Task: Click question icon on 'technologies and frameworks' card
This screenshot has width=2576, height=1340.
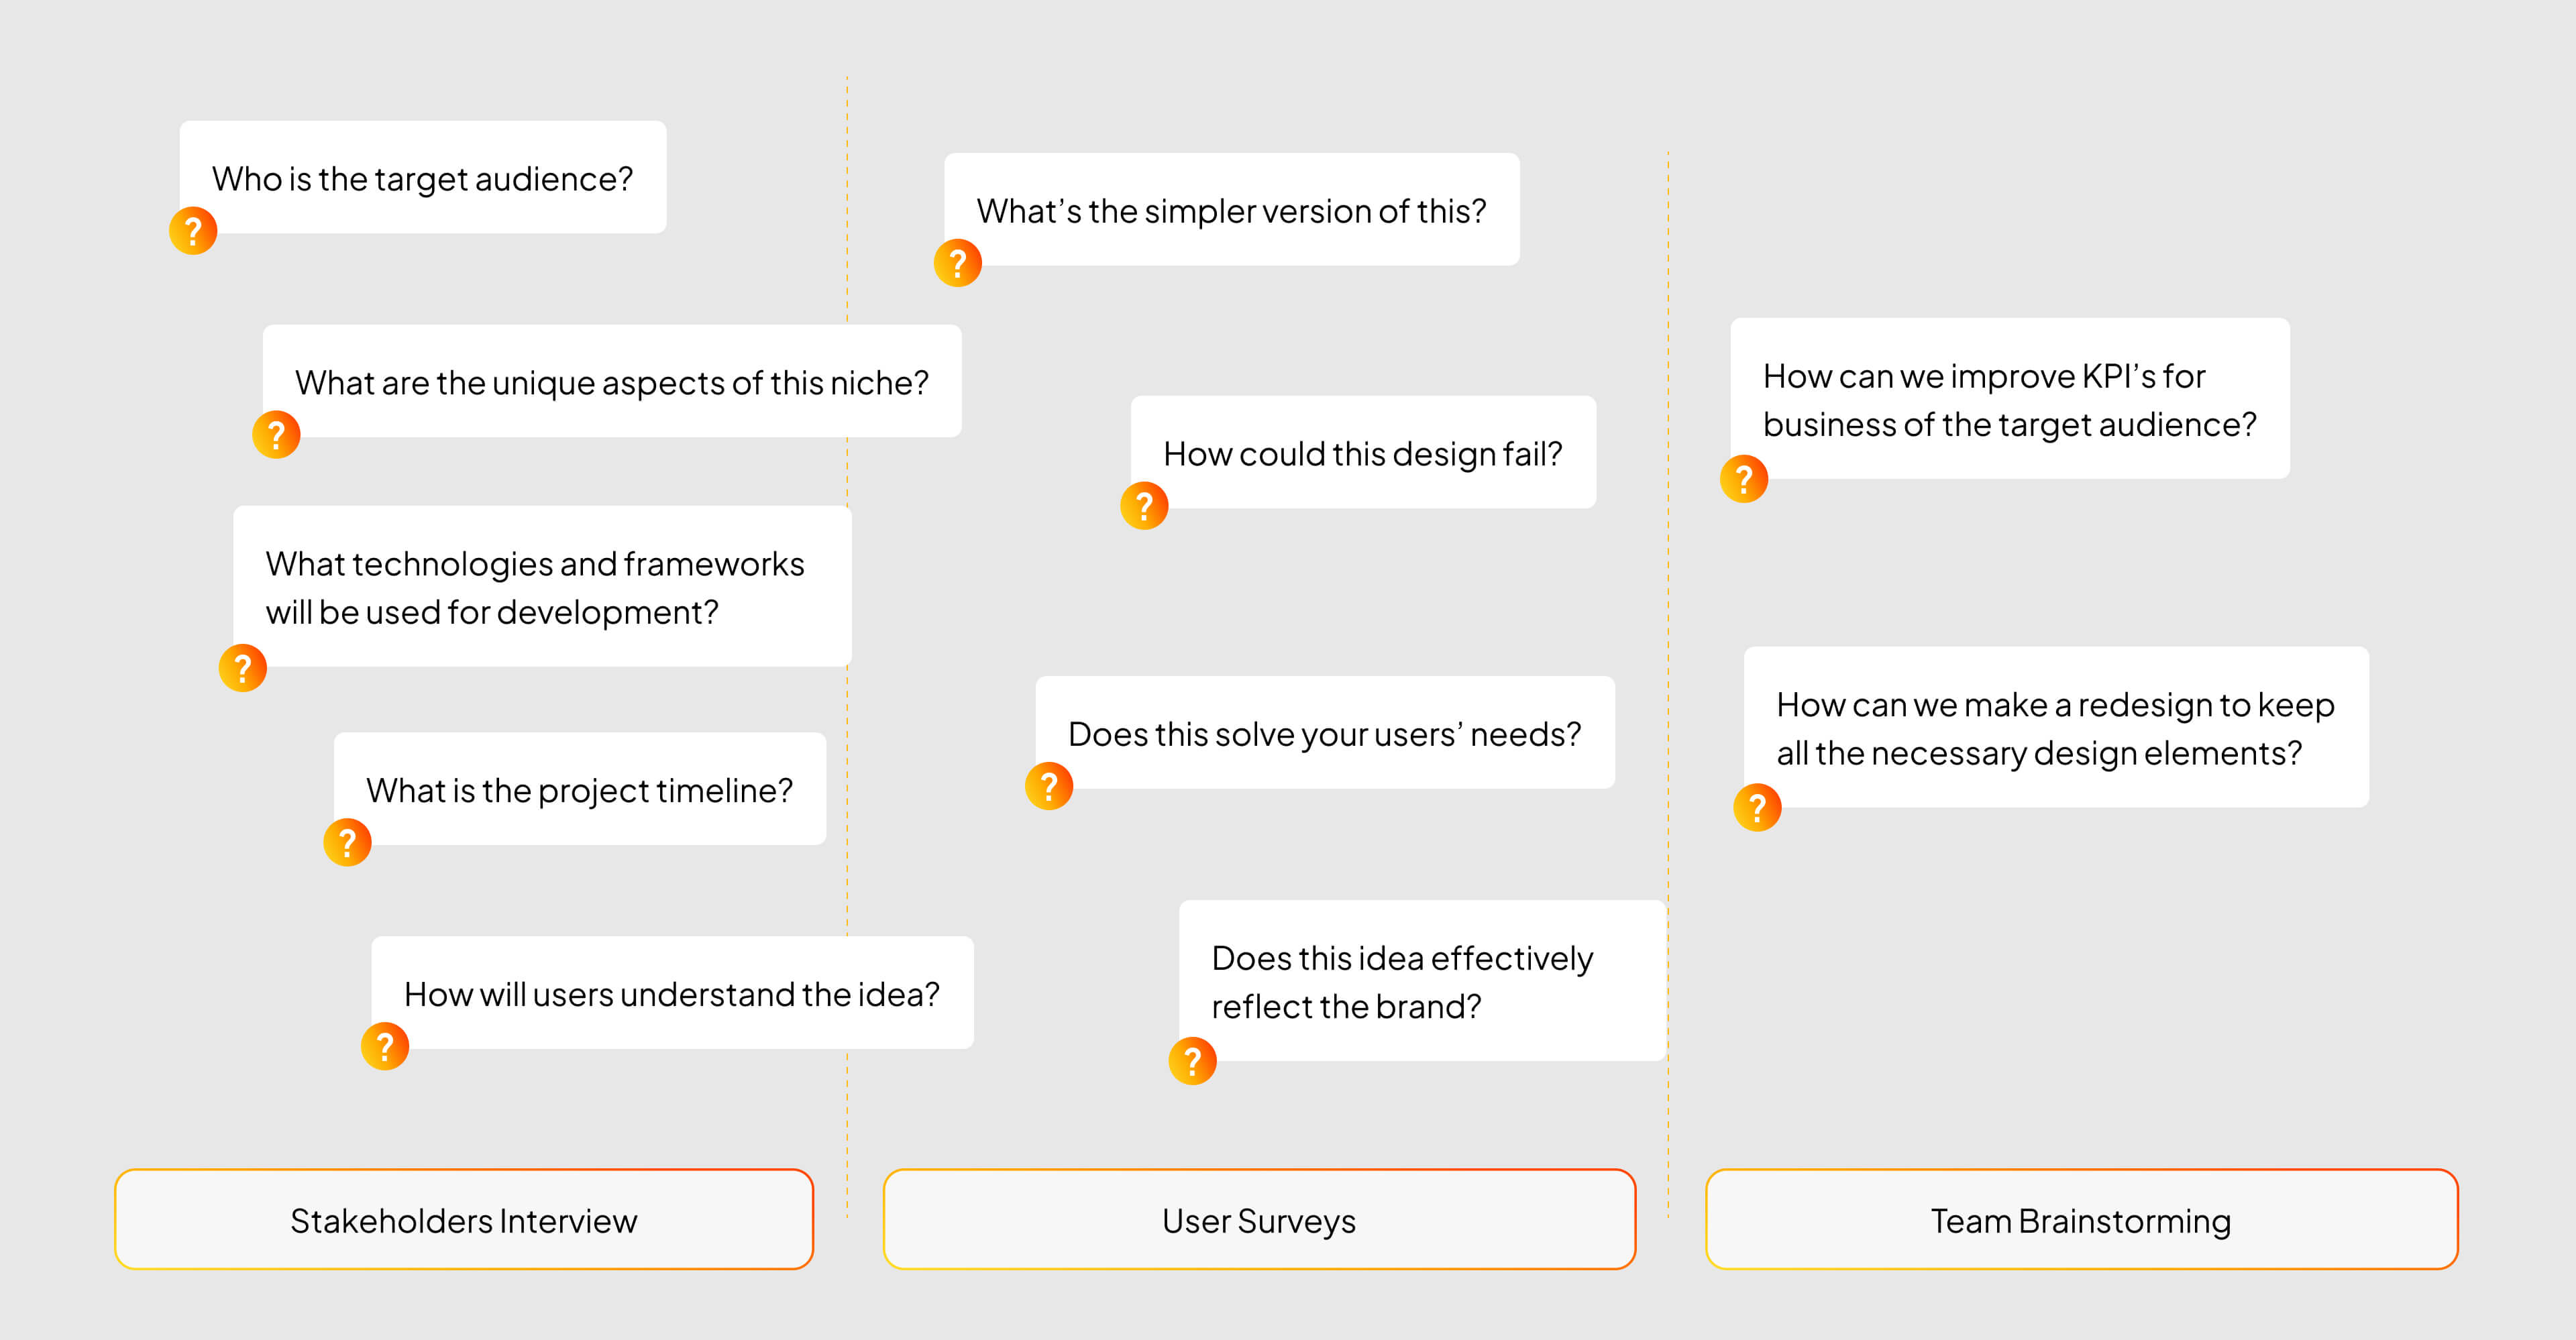Action: [x=242, y=668]
